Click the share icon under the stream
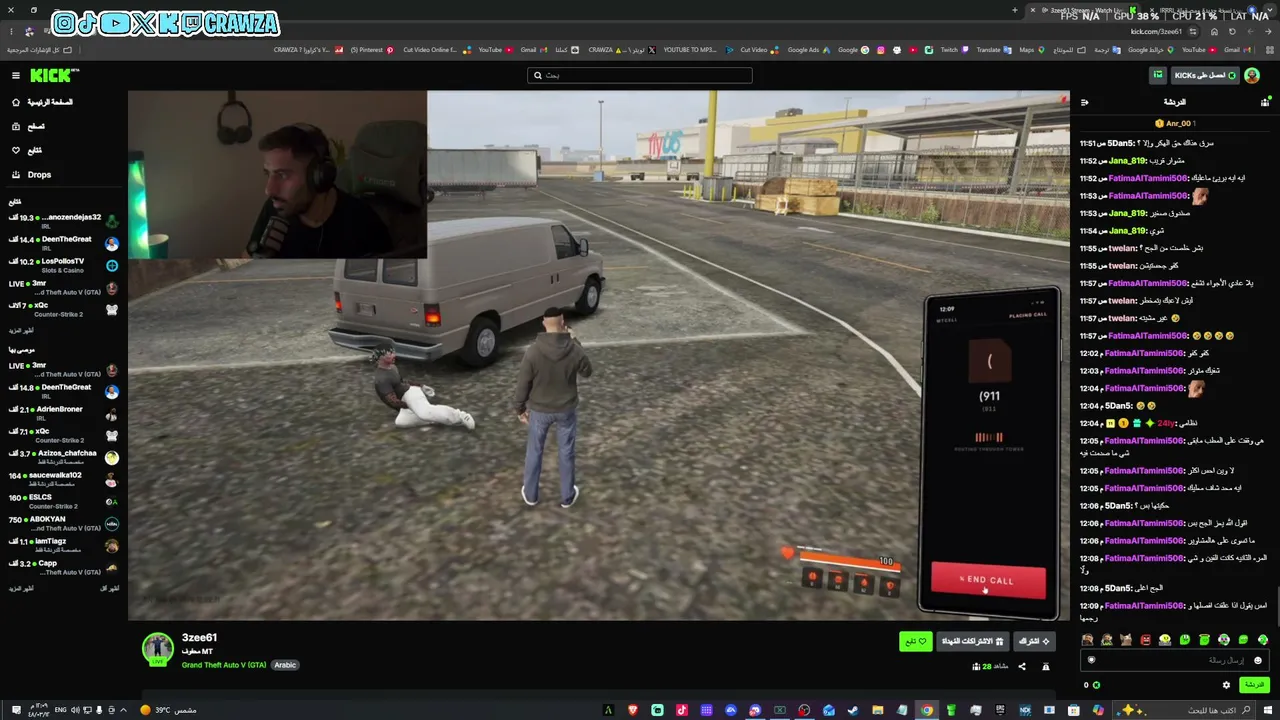The height and width of the screenshot is (720, 1280). (x=1022, y=667)
